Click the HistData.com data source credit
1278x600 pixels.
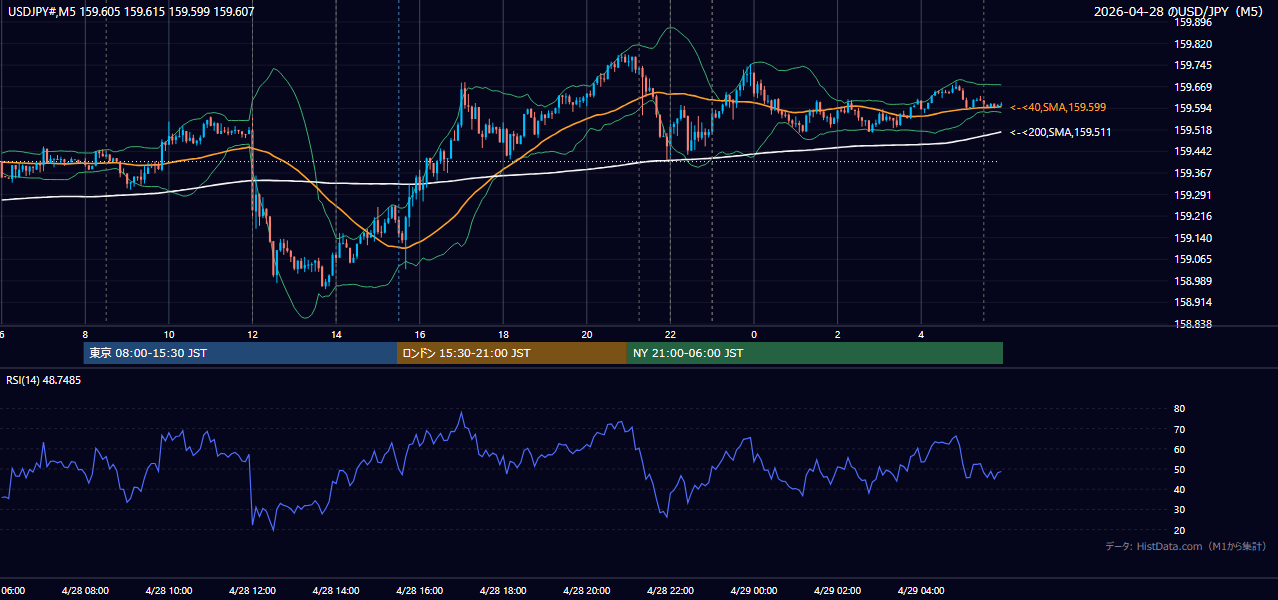pos(1186,546)
